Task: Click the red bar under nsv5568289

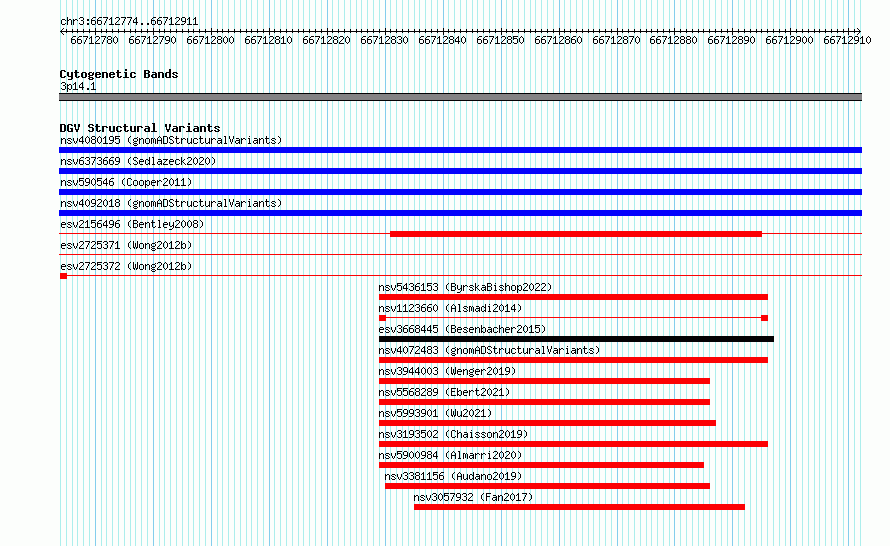Action: pyautogui.click(x=544, y=402)
